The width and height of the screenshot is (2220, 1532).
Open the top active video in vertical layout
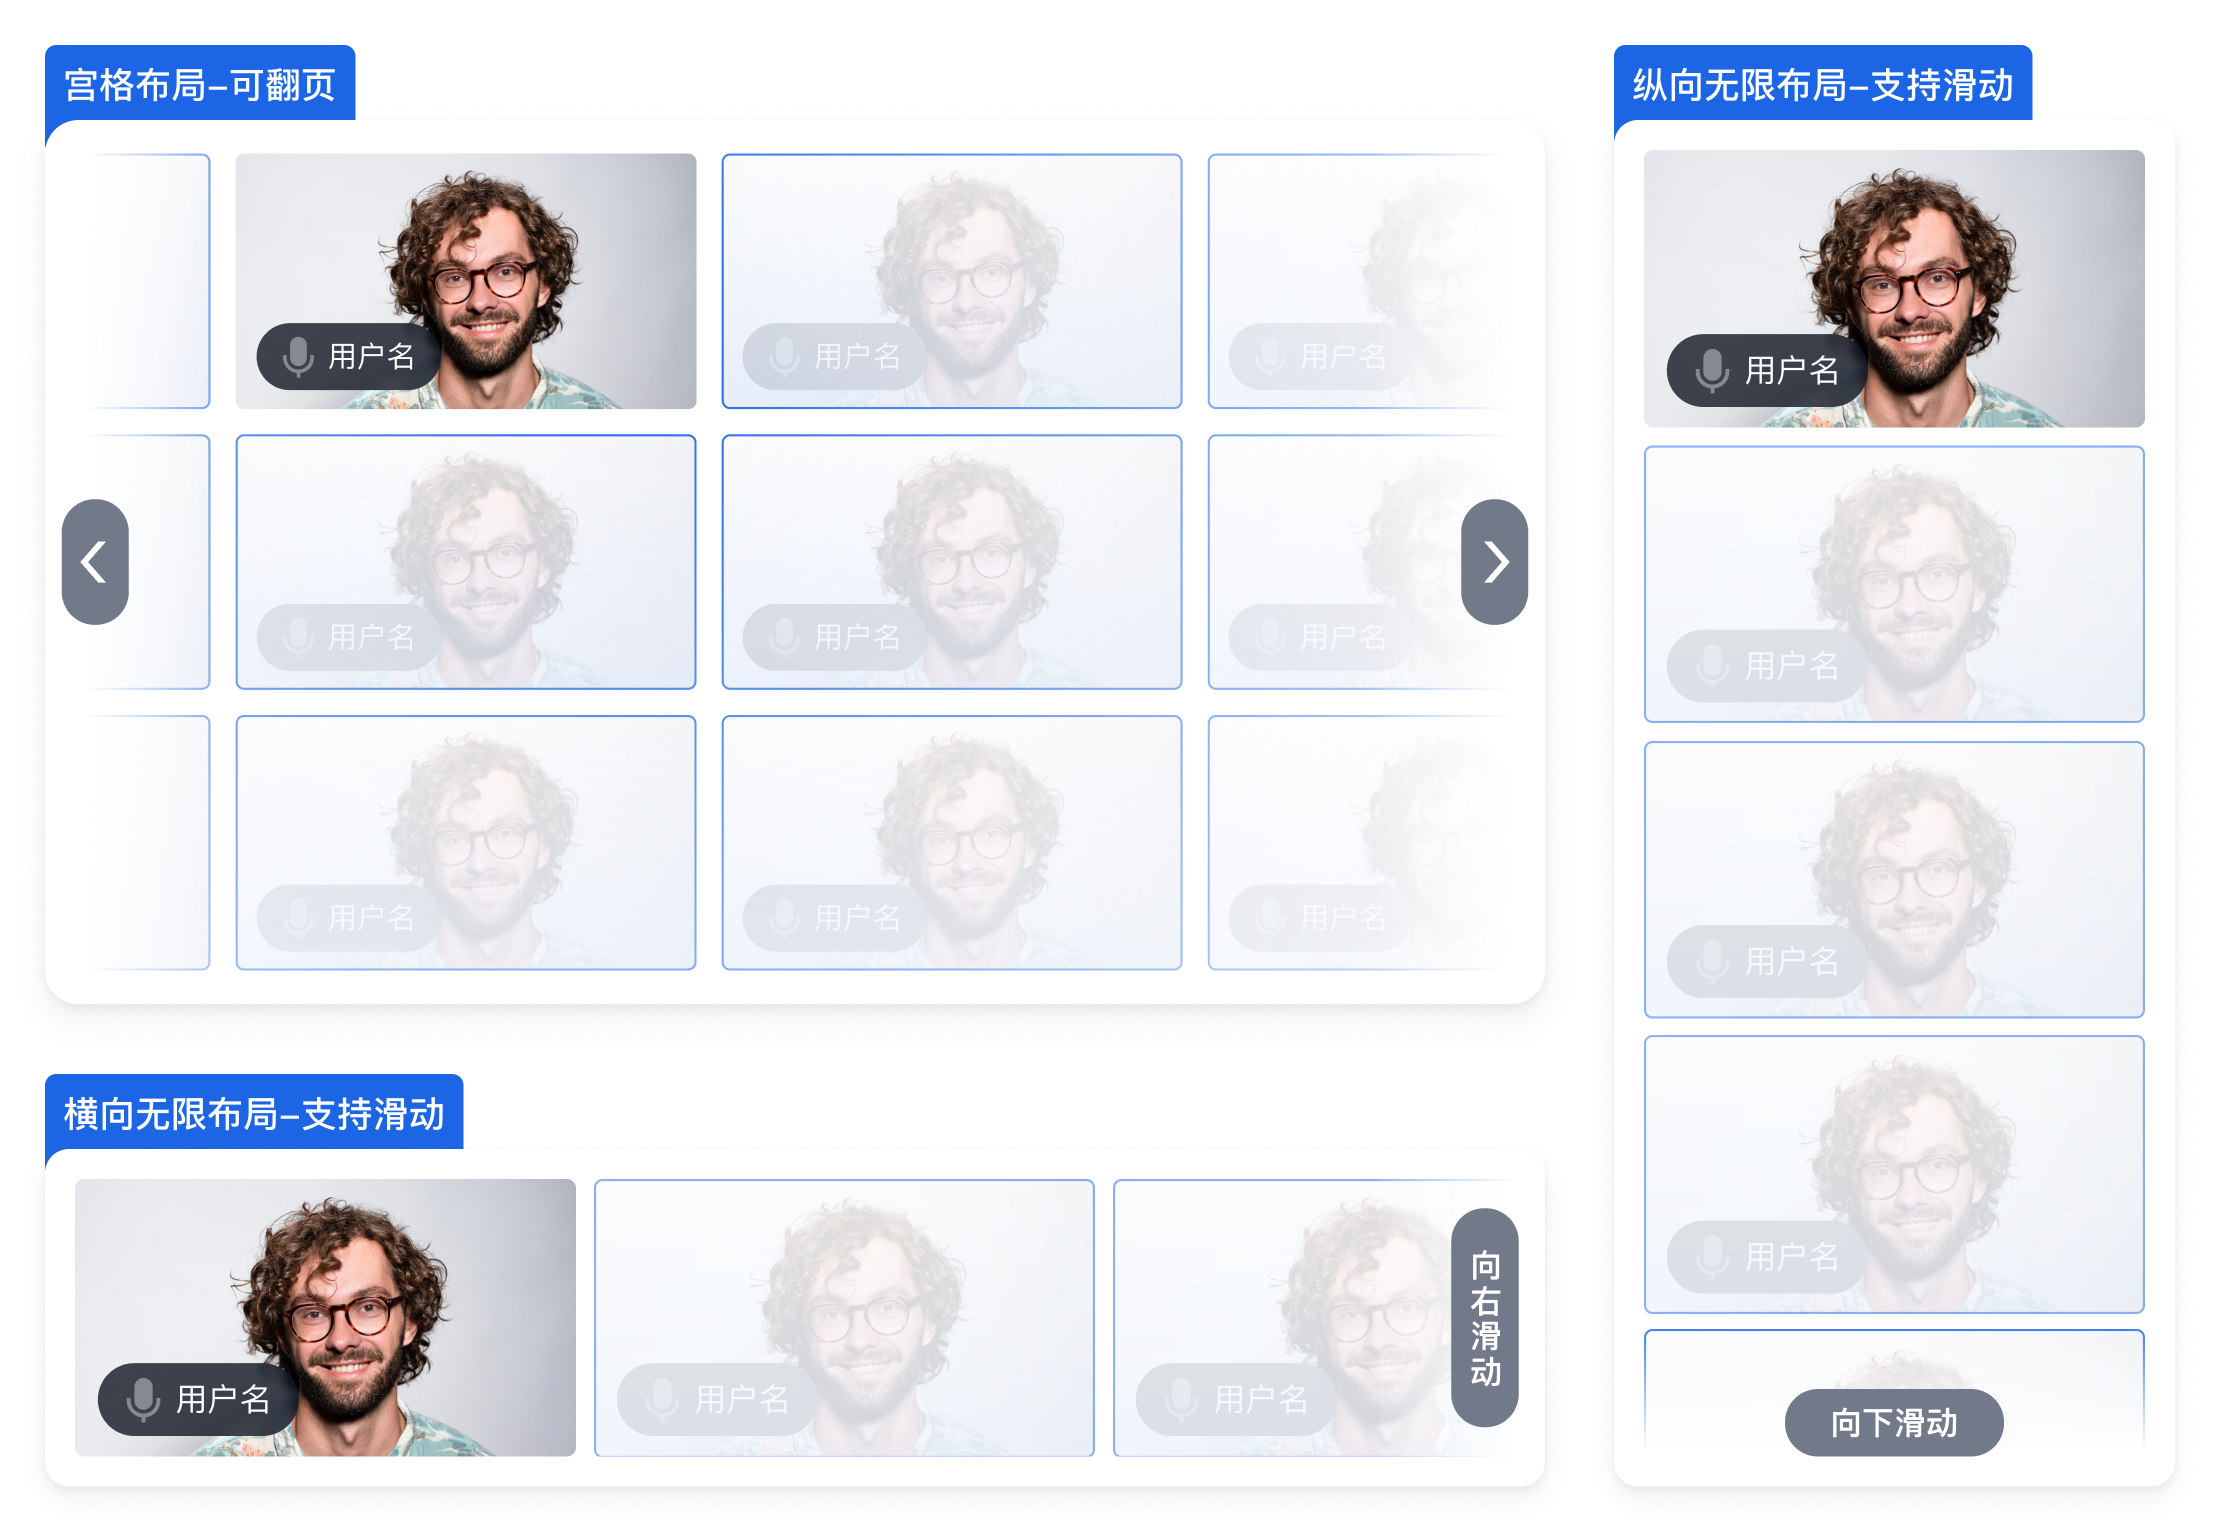point(1894,288)
